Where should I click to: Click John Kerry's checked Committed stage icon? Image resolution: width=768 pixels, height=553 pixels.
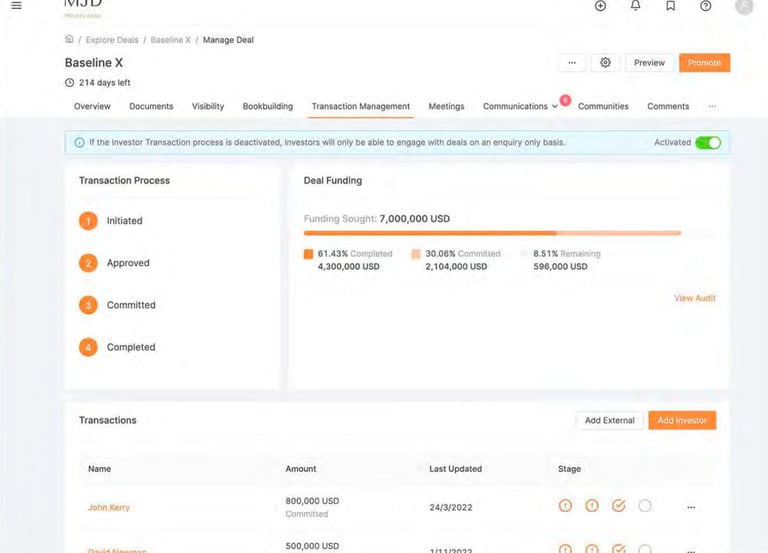pos(619,505)
